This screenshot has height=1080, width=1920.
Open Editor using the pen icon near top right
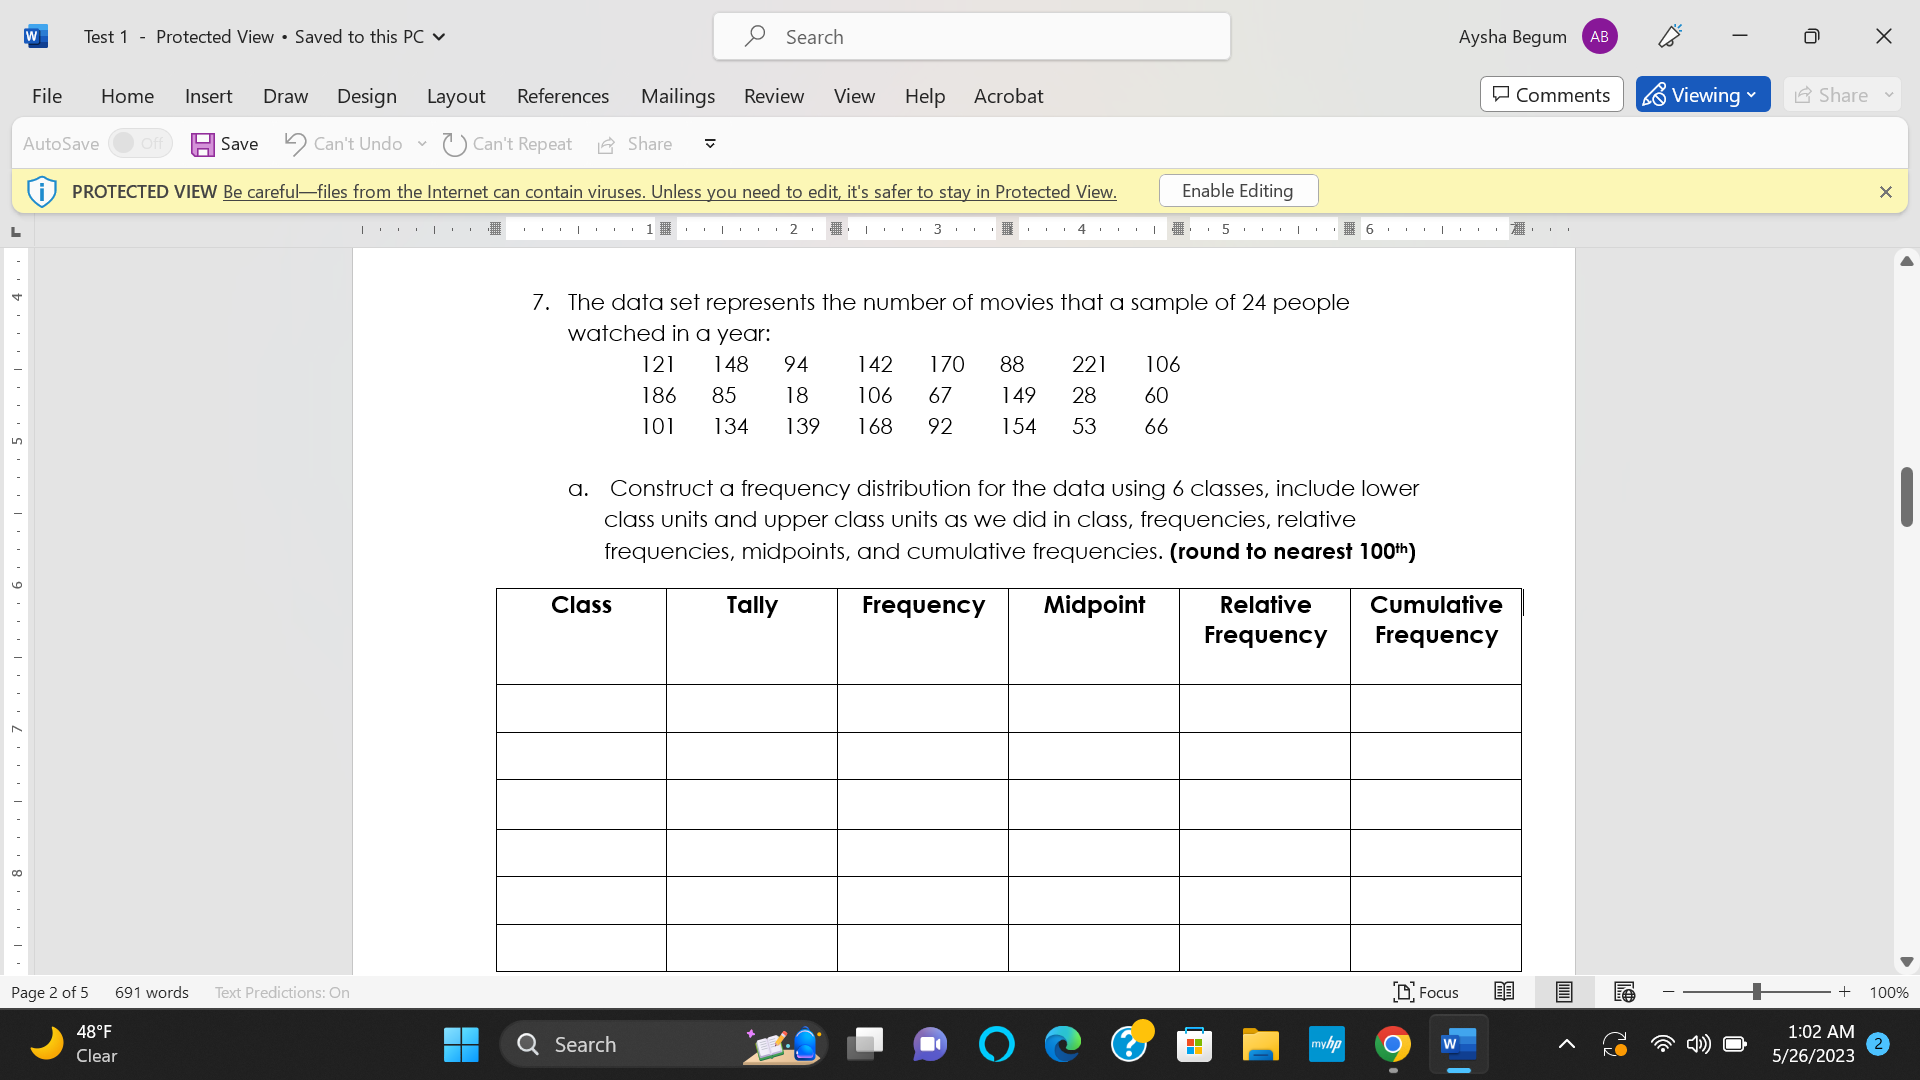point(1668,36)
